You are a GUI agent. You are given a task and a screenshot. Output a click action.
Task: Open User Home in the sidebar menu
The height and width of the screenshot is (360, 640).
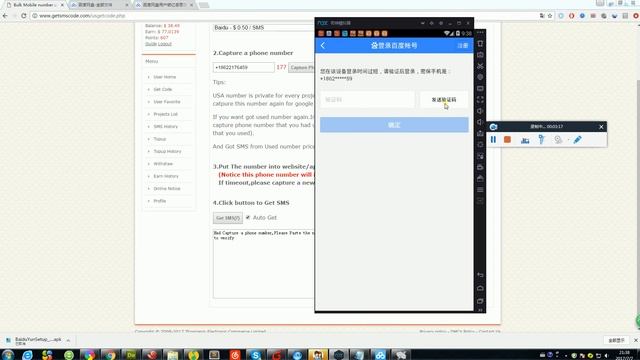point(164,77)
